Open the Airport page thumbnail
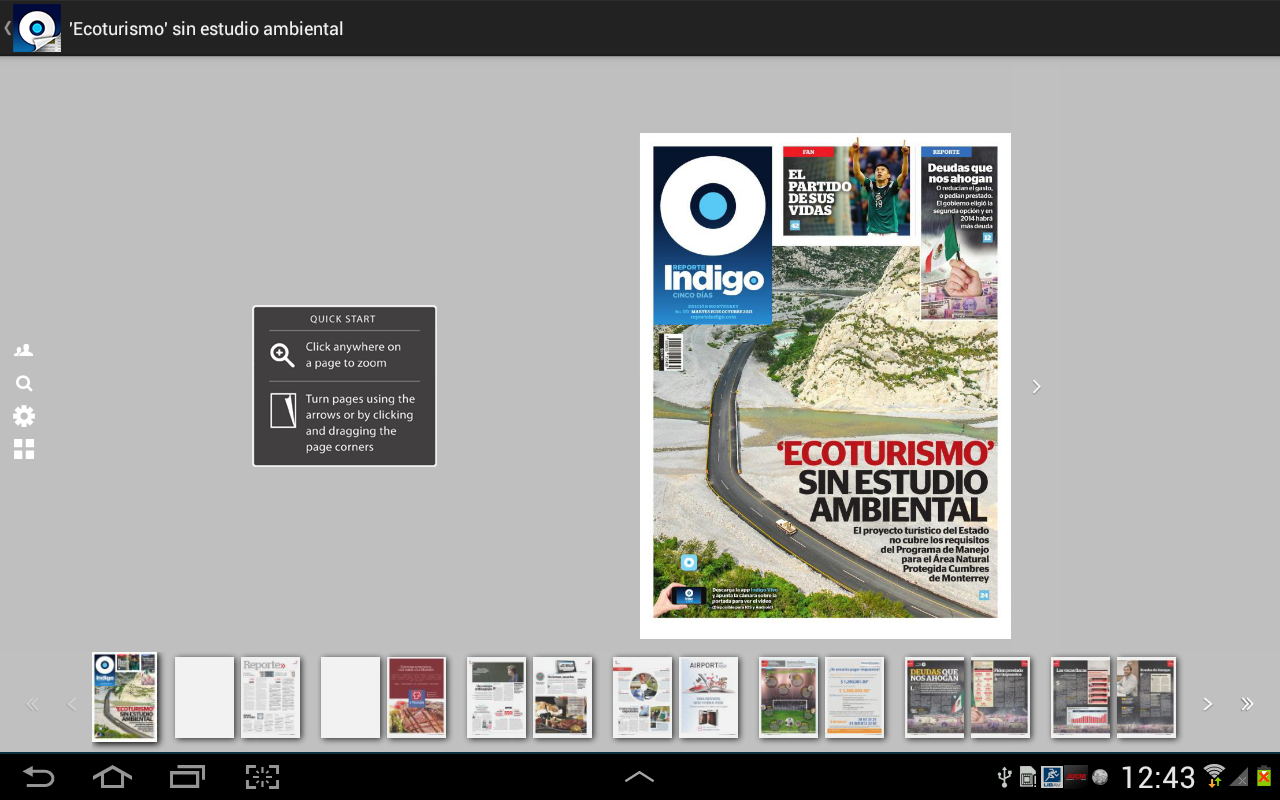This screenshot has width=1280, height=800. coord(709,697)
